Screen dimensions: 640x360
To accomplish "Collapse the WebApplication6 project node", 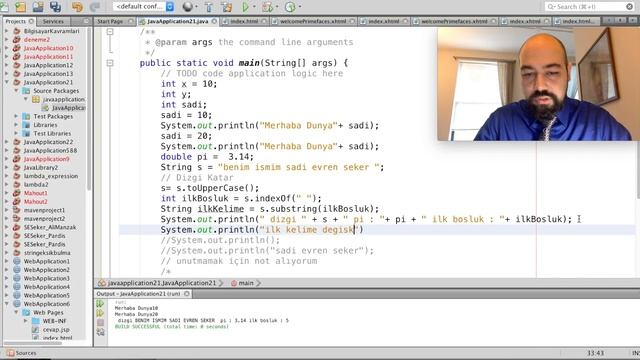I will pos(7,304).
